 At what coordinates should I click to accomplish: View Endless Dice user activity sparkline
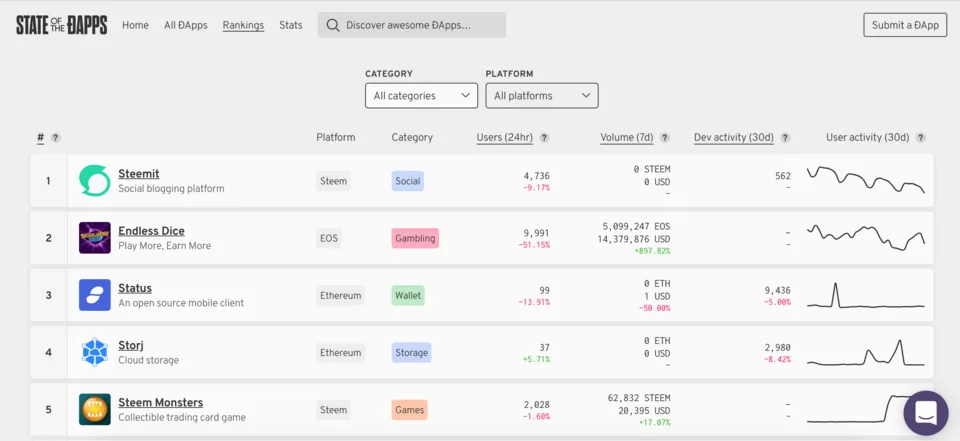(866, 238)
